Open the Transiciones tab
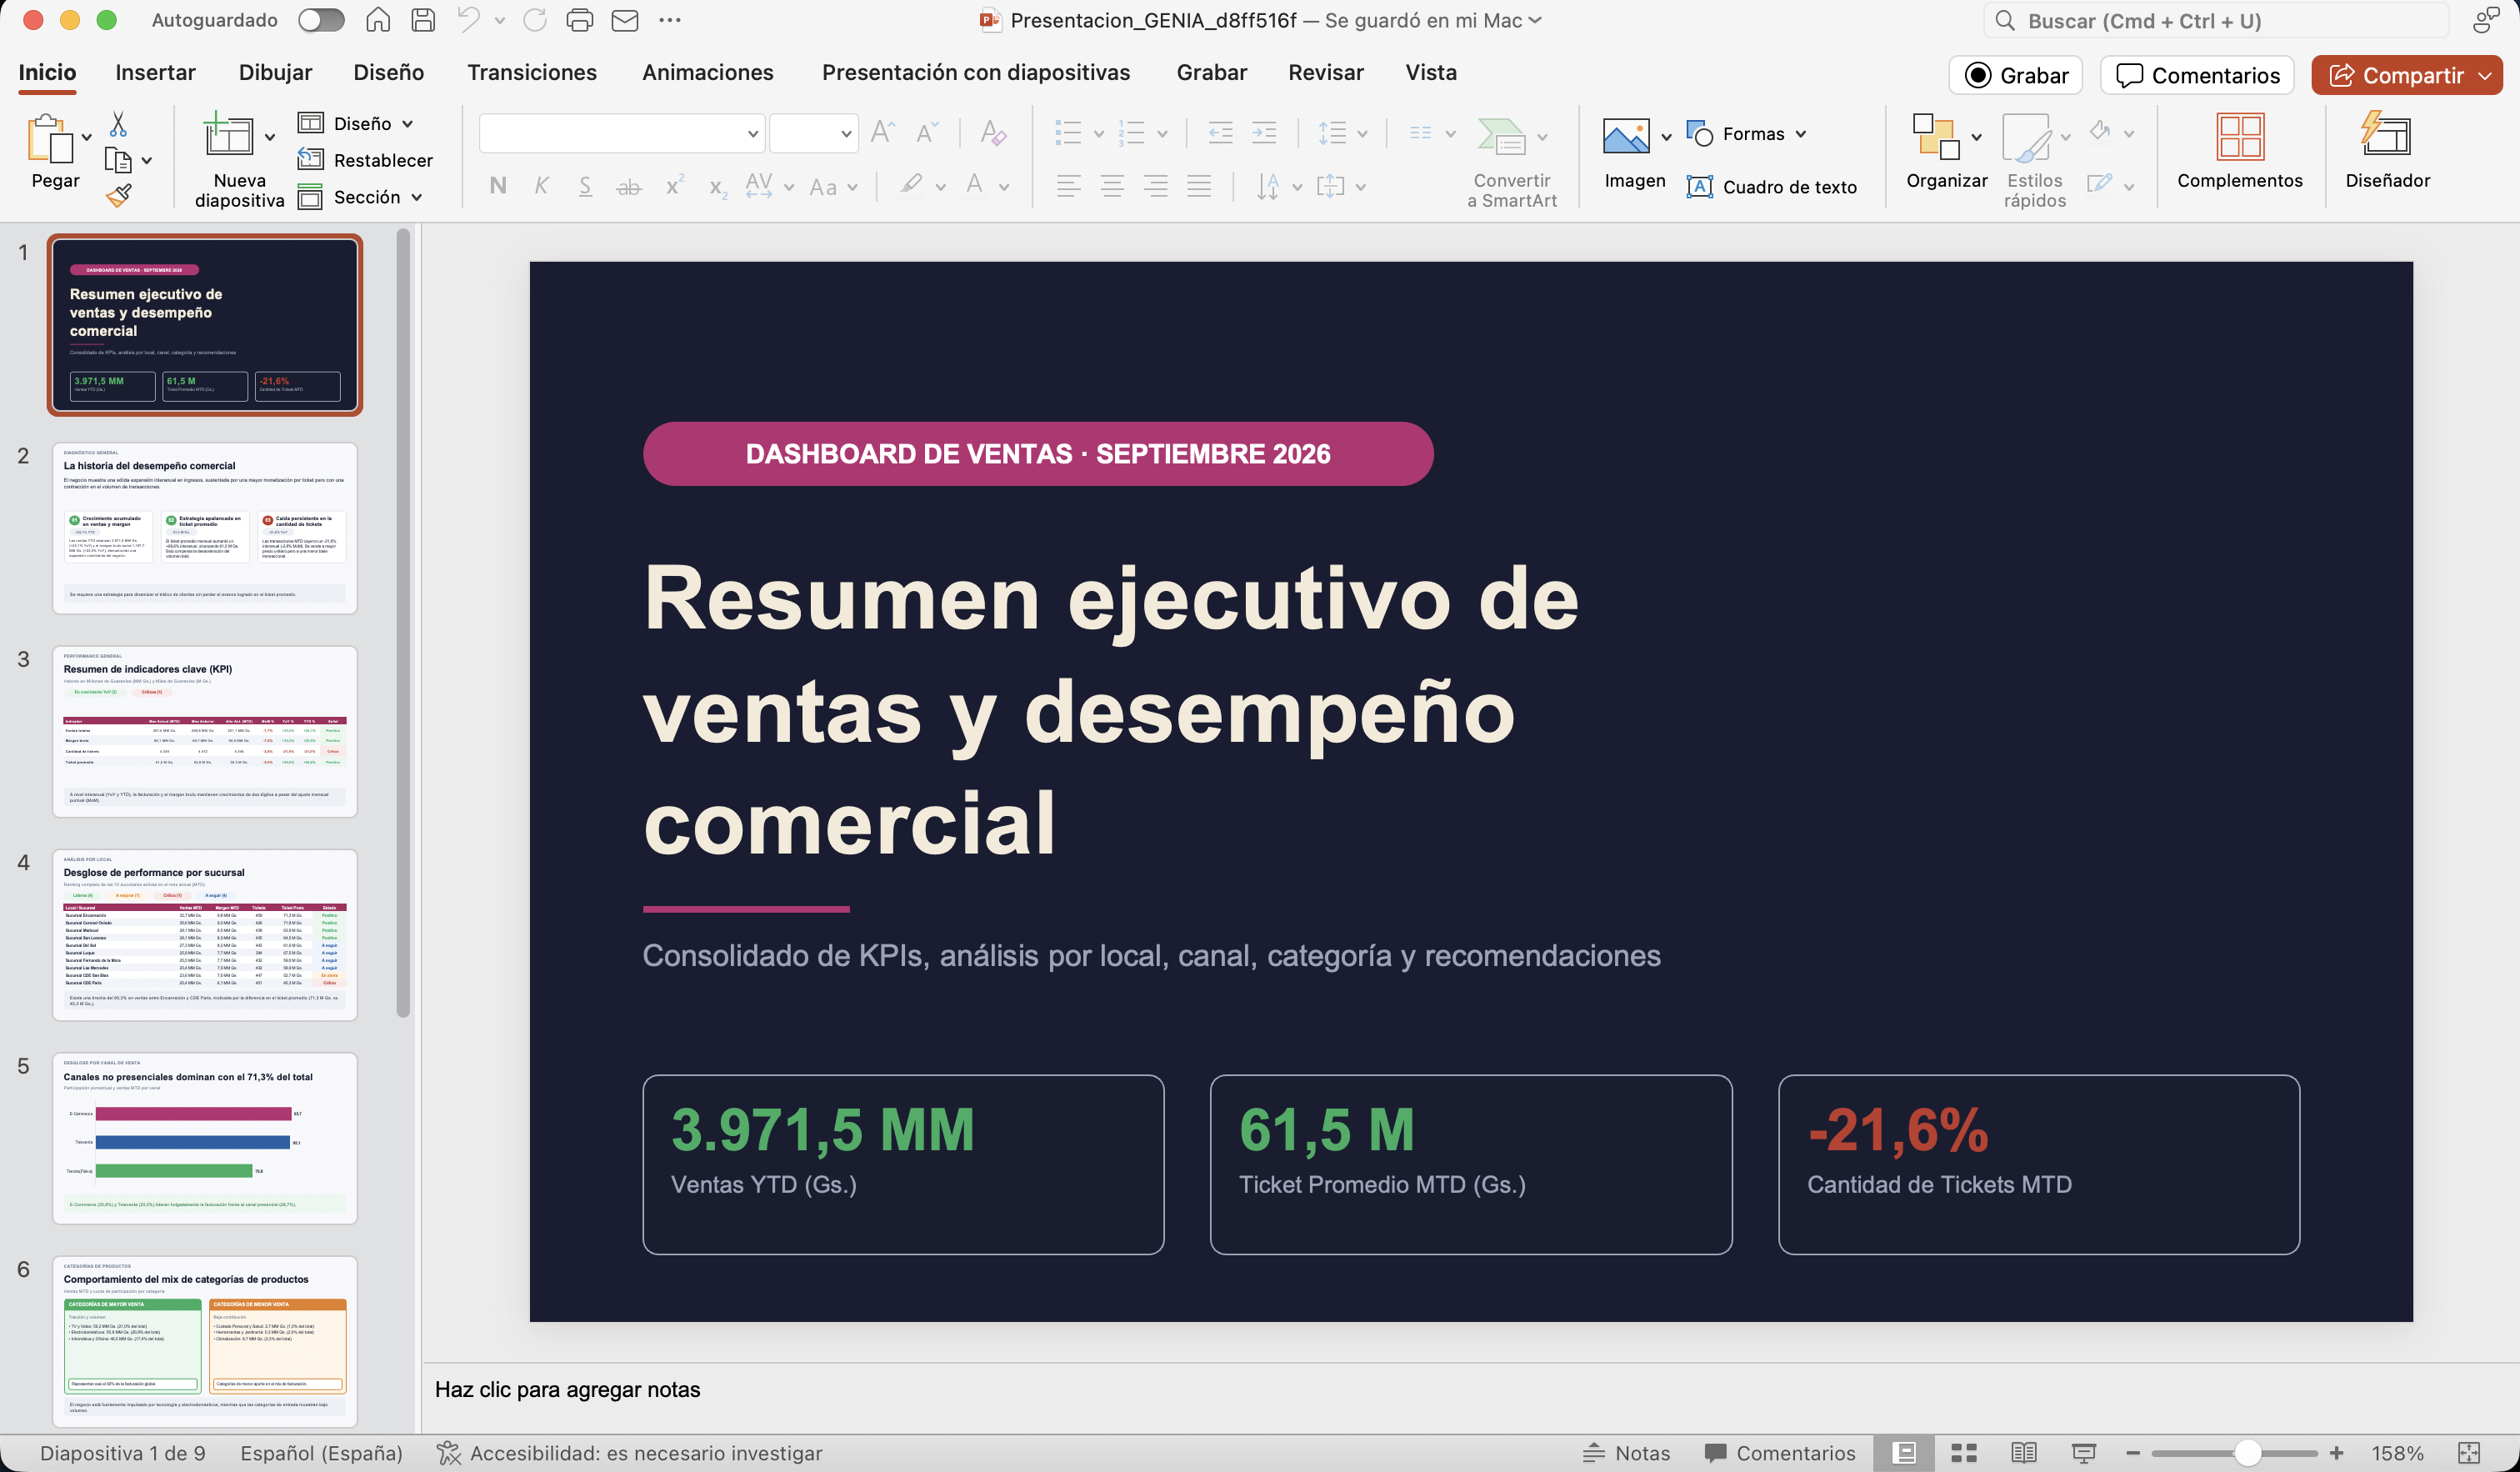The width and height of the screenshot is (2520, 1472). 531,72
